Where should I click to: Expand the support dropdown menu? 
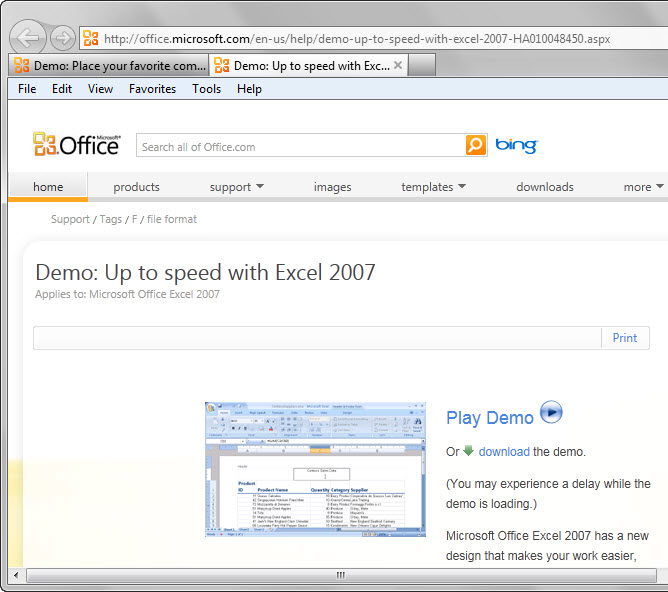[x=236, y=187]
